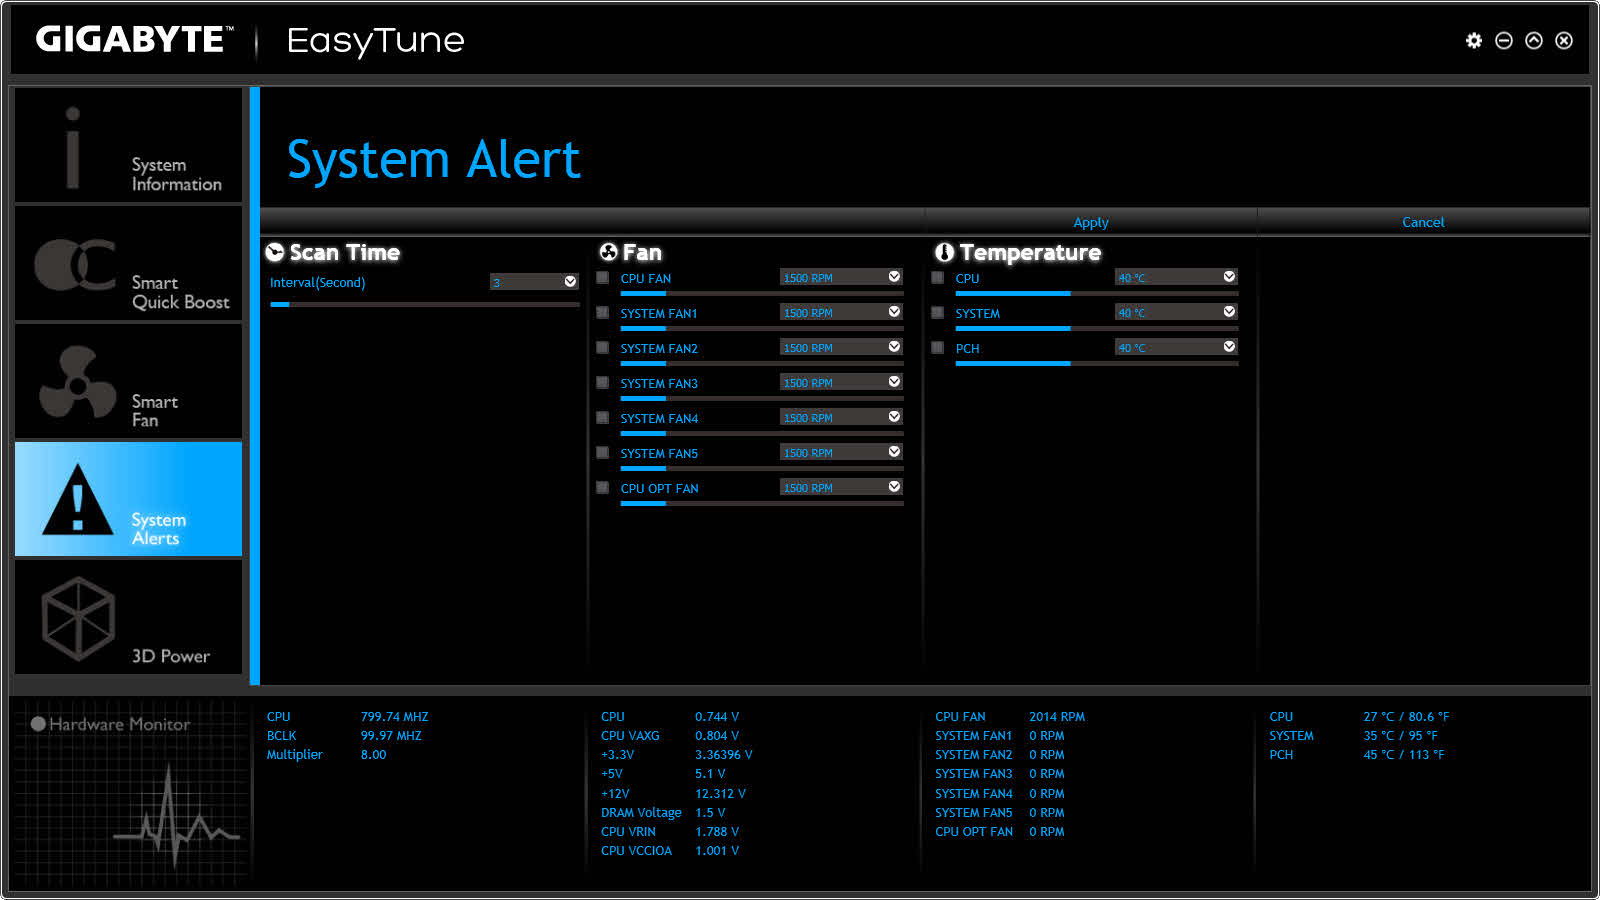Open Smart Fan via fan icon
Screen dimensions: 1600x900
[77, 382]
